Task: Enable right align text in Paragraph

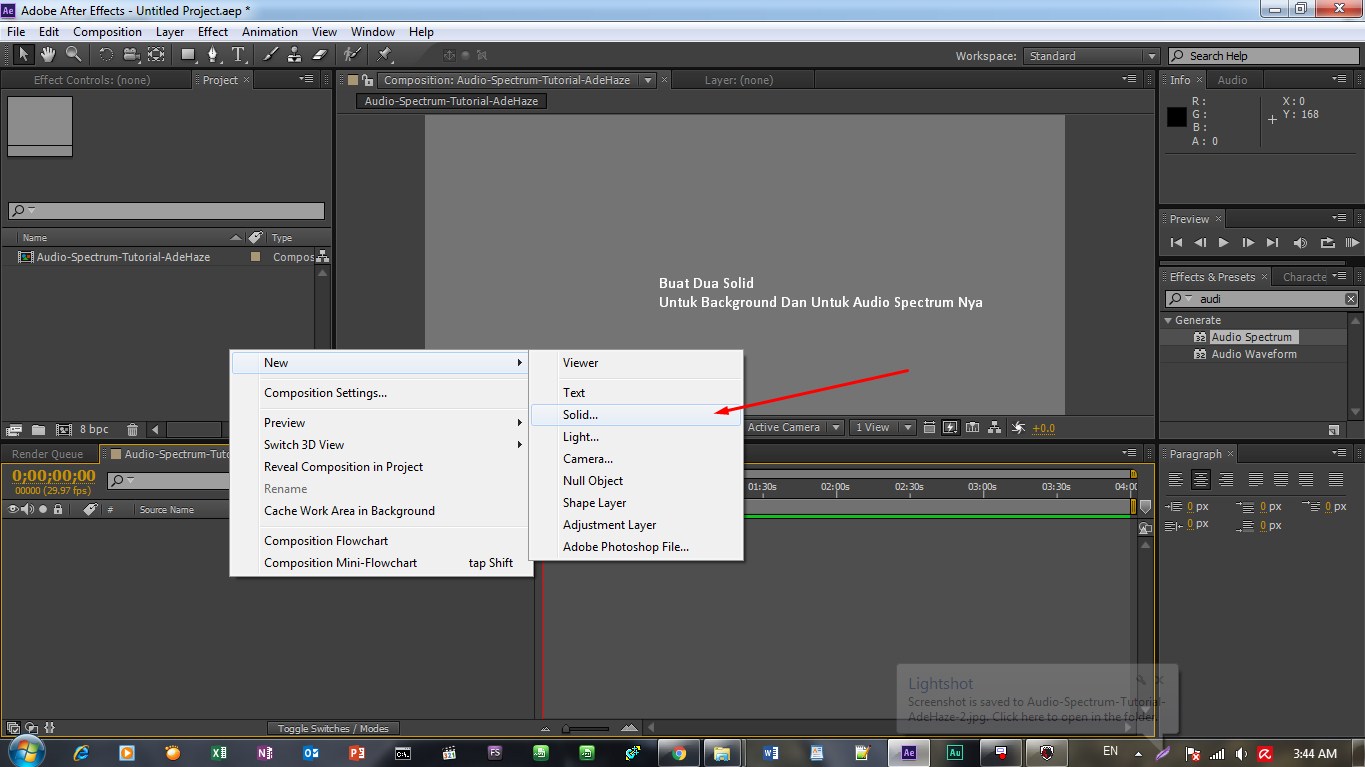Action: [1224, 480]
